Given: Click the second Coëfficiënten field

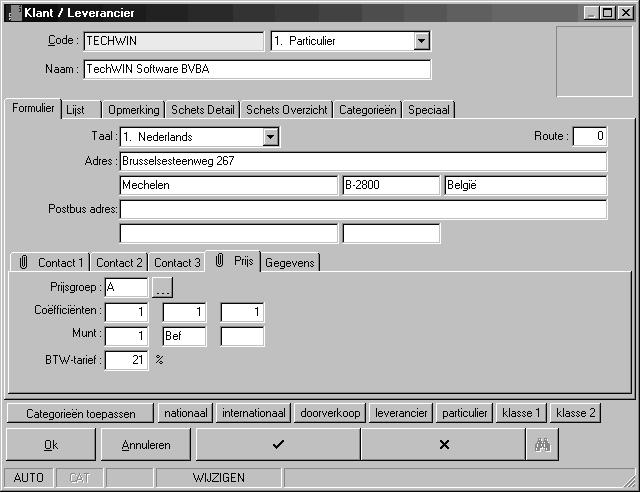Looking at the screenshot, I should point(184,312).
